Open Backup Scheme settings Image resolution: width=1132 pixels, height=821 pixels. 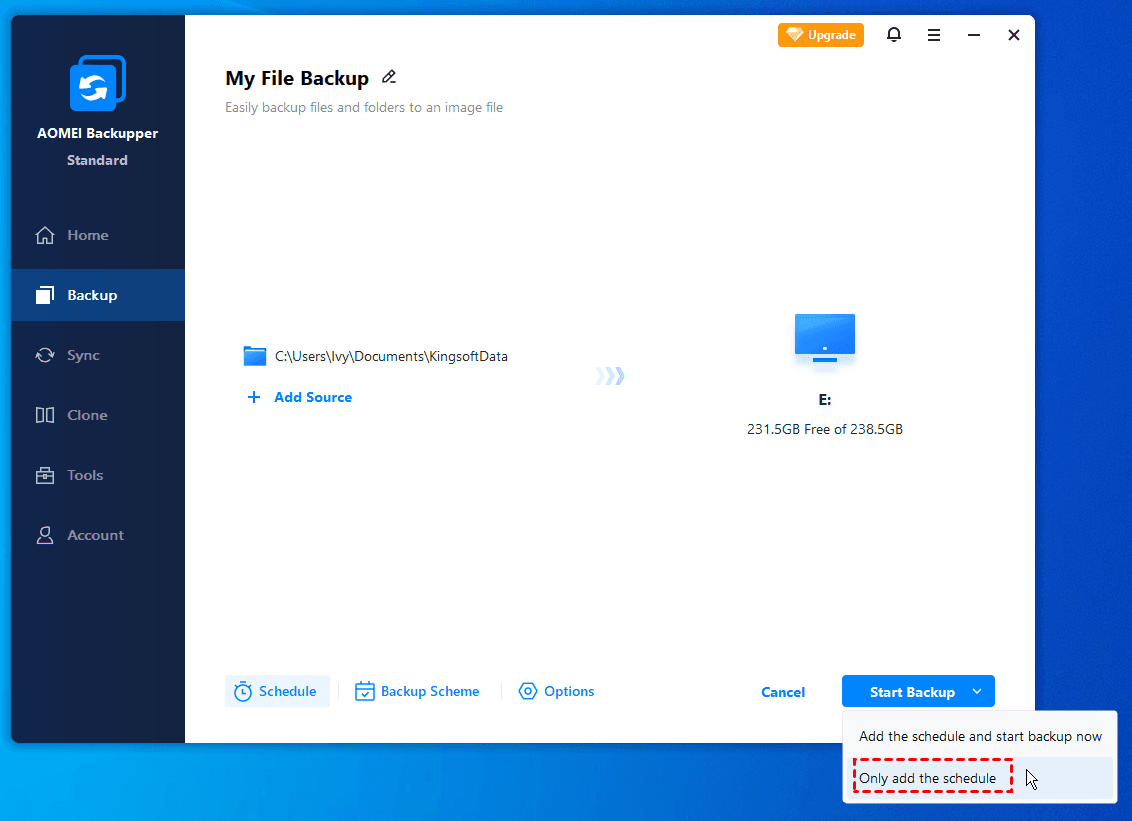[417, 691]
